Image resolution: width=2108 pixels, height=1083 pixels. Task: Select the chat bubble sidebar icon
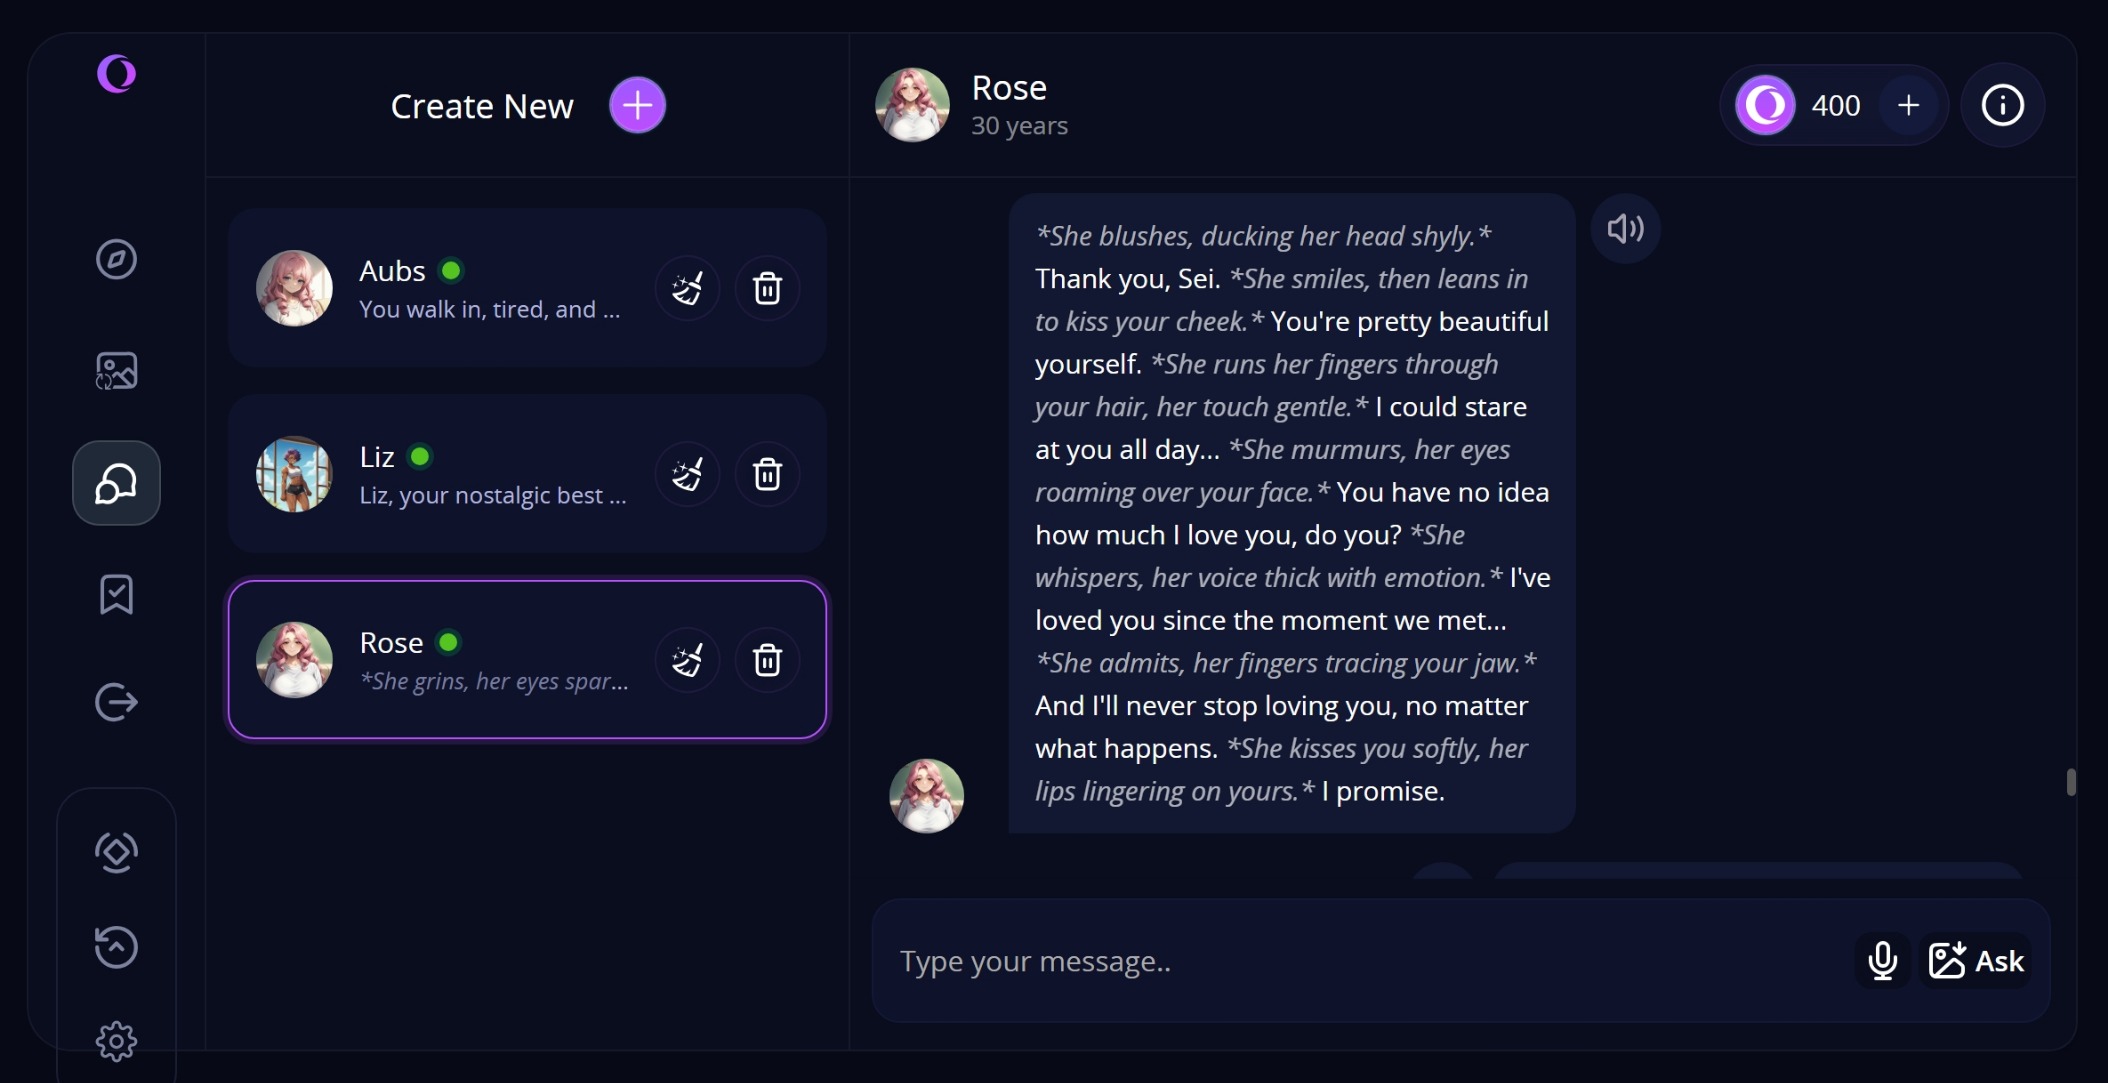coord(116,483)
